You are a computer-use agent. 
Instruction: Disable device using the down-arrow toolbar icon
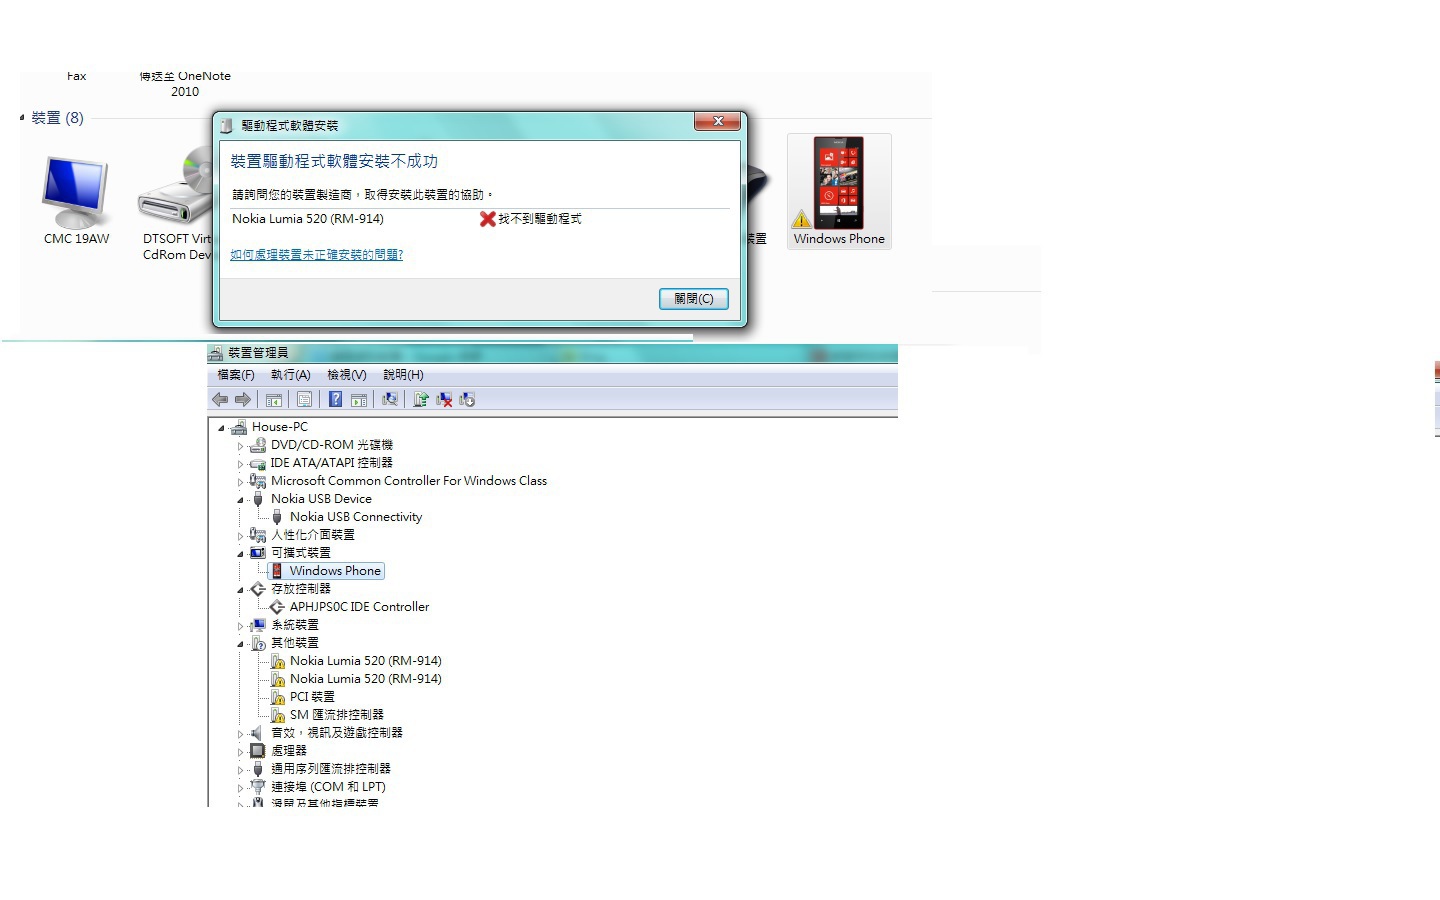point(467,399)
